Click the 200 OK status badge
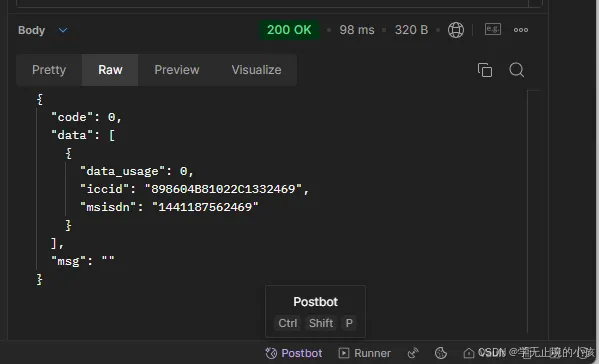The height and width of the screenshot is (364, 599). (x=289, y=30)
